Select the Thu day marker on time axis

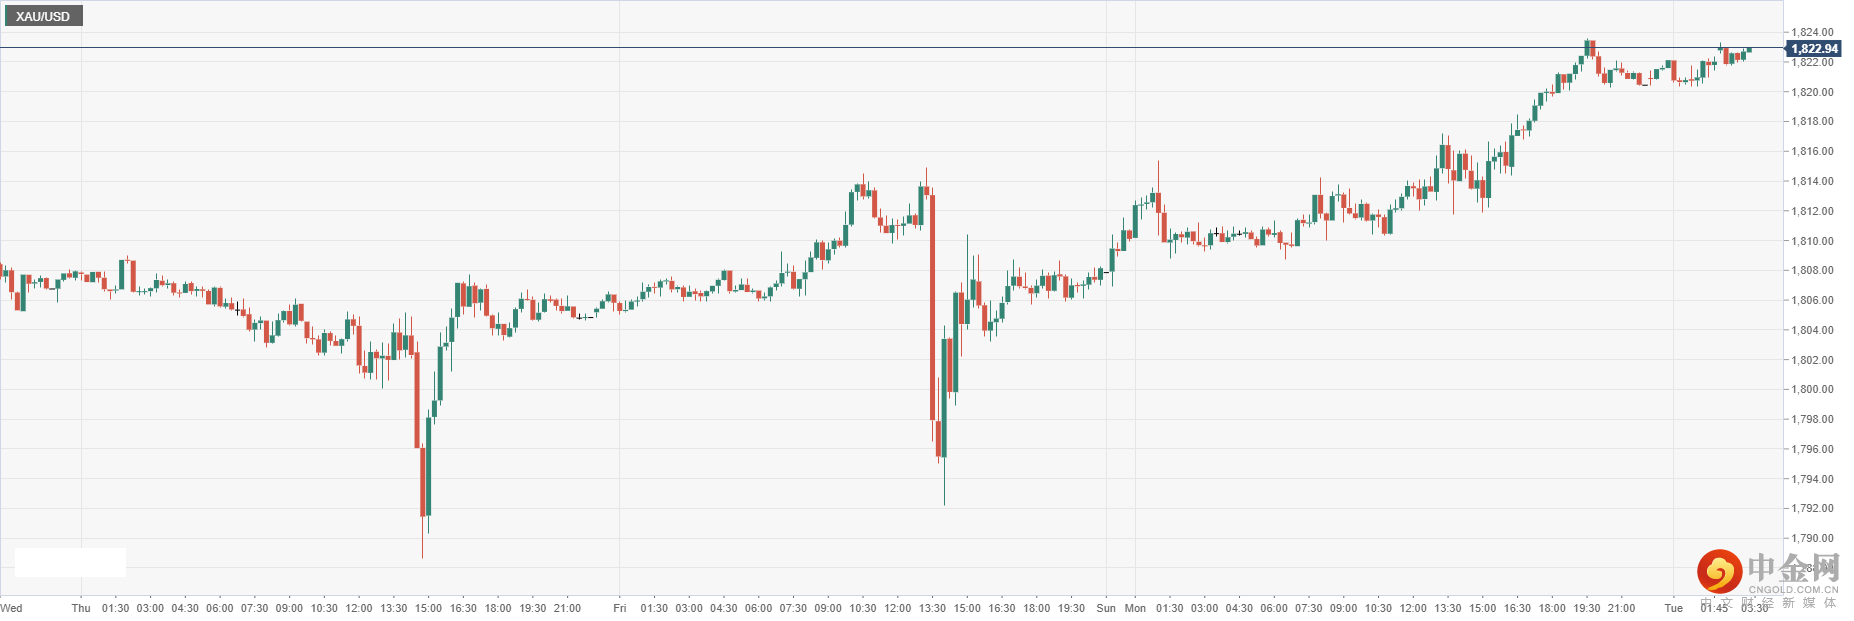[81, 608]
